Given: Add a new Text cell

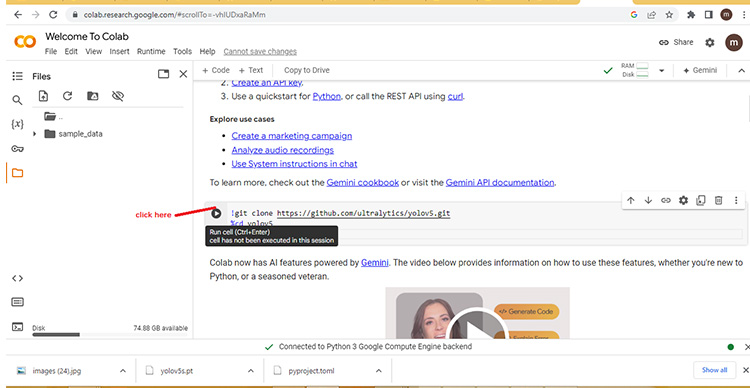Looking at the screenshot, I should (251, 70).
